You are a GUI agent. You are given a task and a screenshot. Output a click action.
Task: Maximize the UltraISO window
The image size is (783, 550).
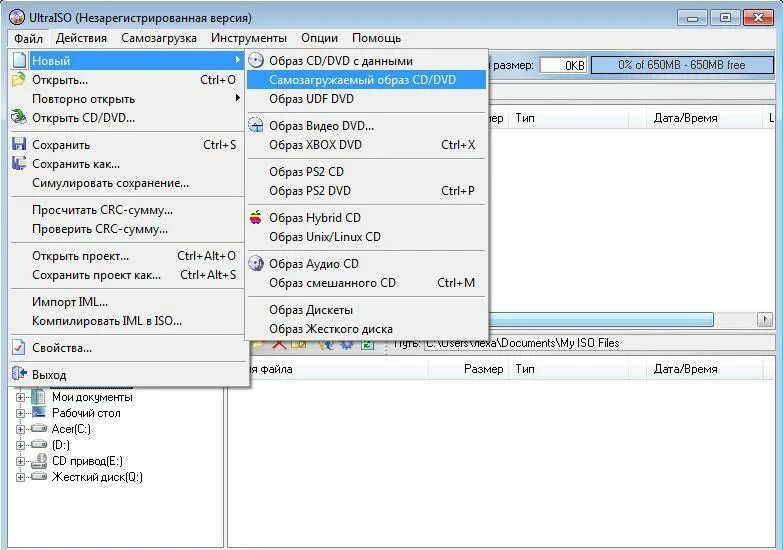725,18
